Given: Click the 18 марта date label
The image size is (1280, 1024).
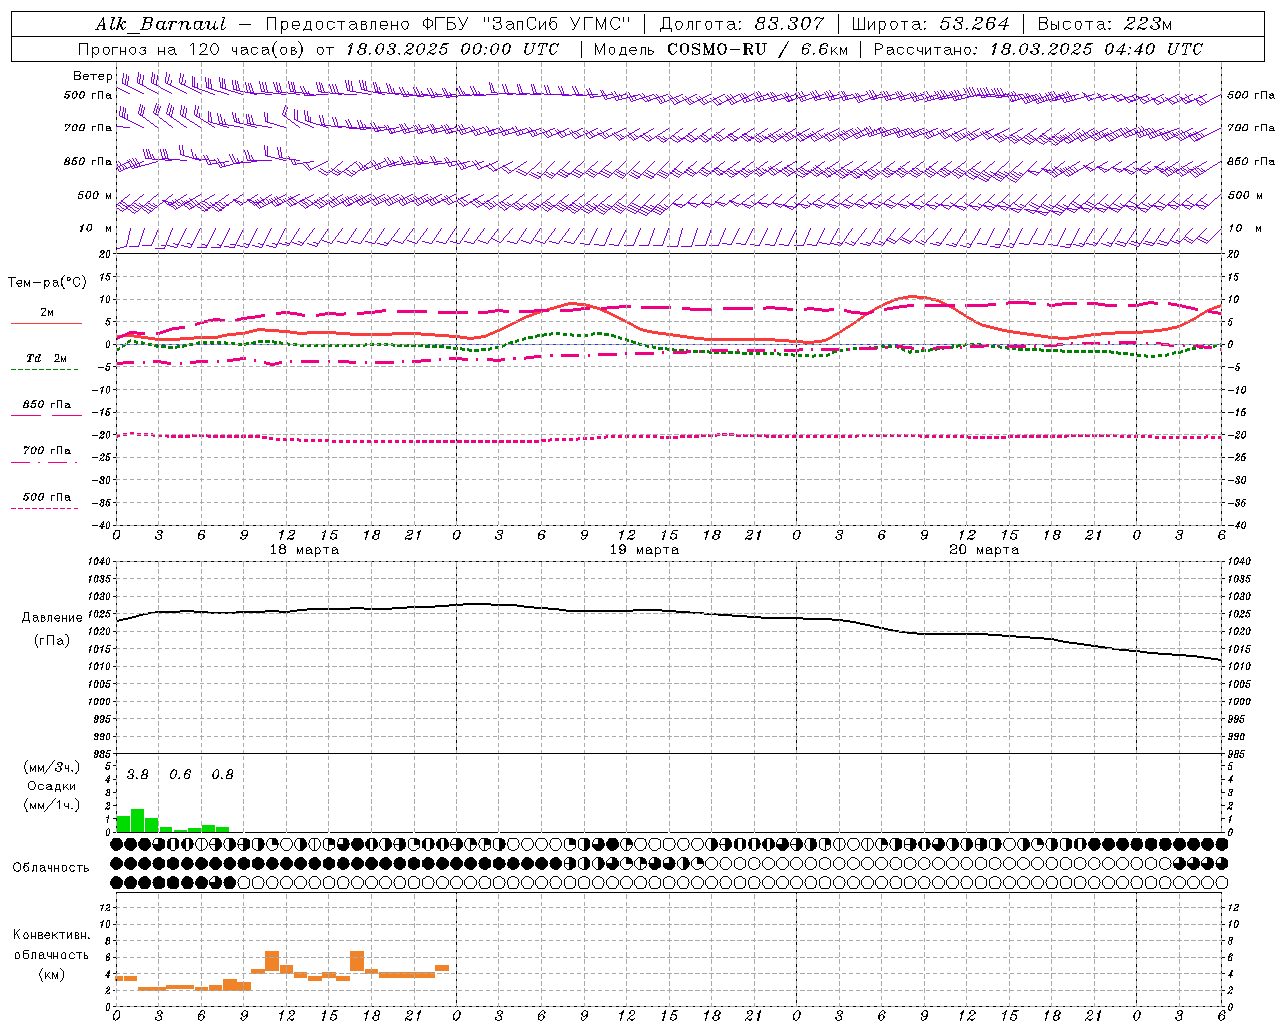Looking at the screenshot, I should pos(305,550).
